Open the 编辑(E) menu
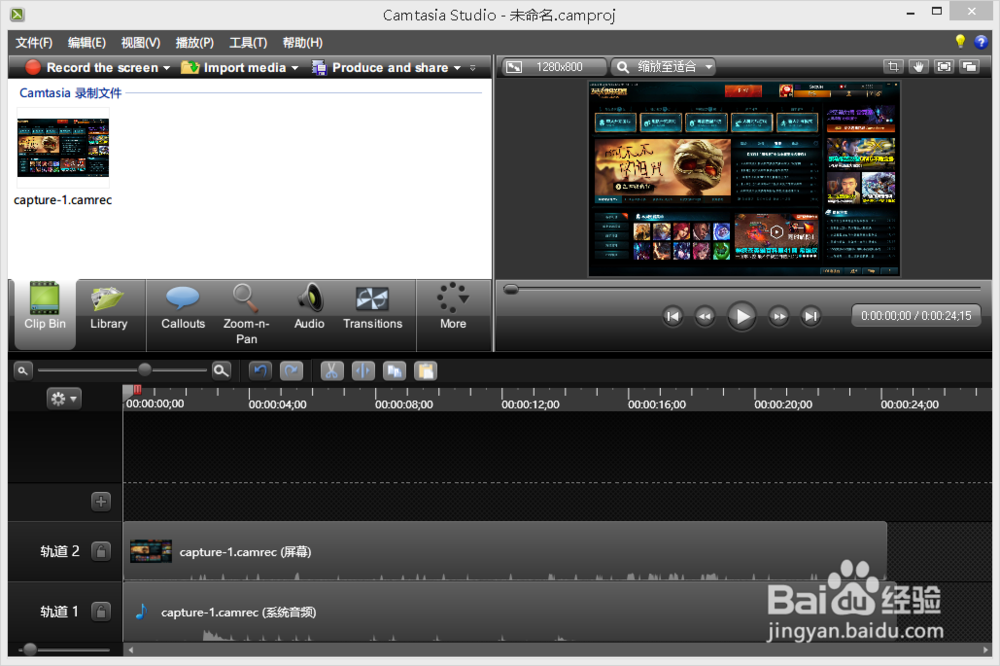 87,43
